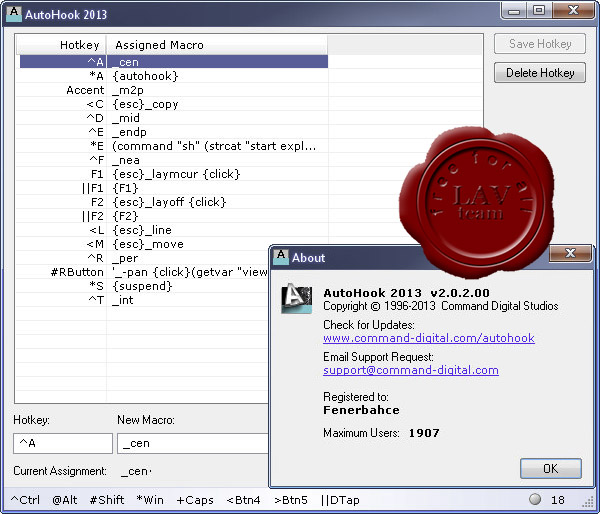Select the ^T _int row
Image resolution: width=600 pixels, height=514 pixels.
[x=144, y=300]
